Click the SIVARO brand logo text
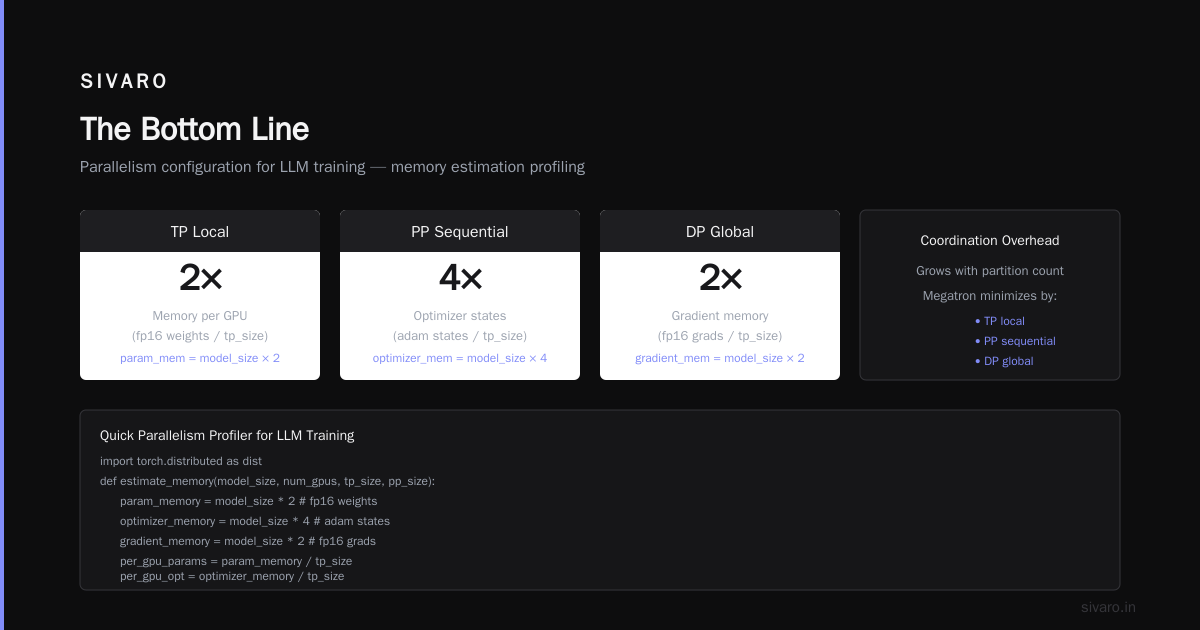Viewport: 1200px width, 630px height. click(x=124, y=82)
